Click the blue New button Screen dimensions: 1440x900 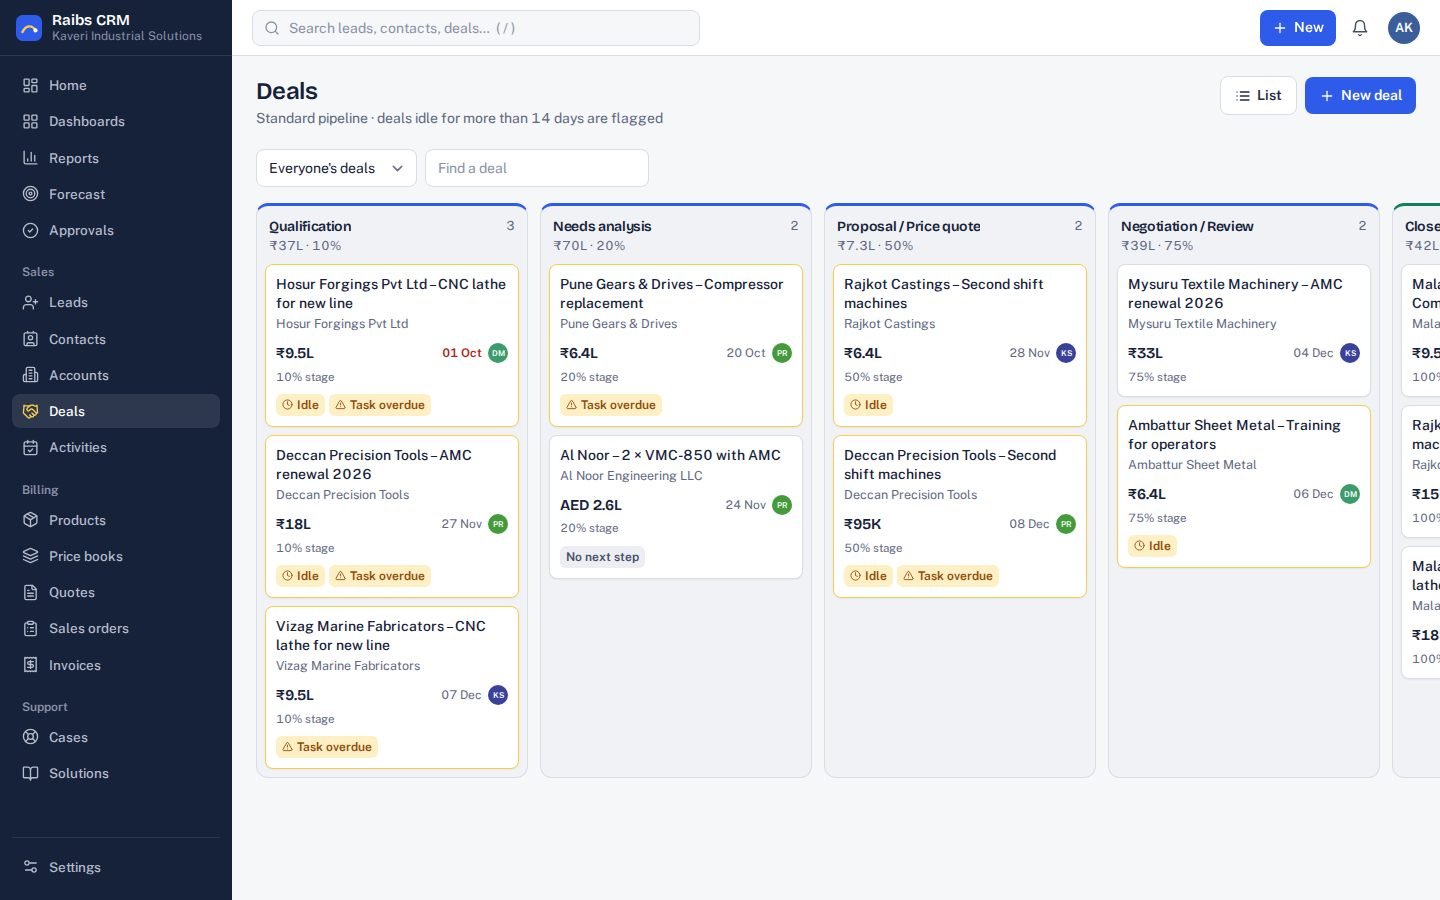1298,28
